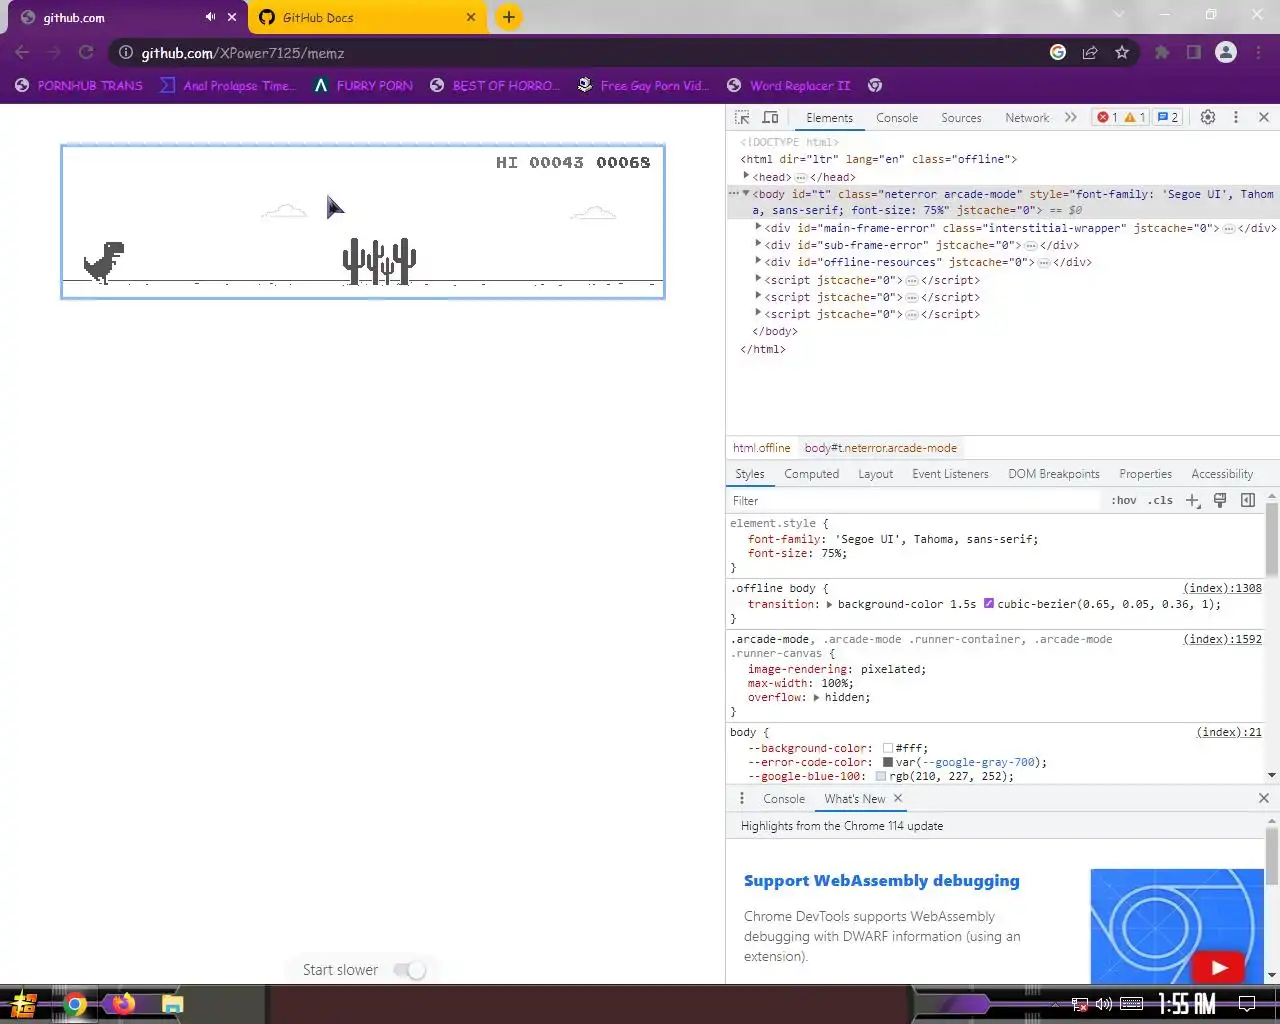Click the new style rule plus icon

pos(1192,500)
